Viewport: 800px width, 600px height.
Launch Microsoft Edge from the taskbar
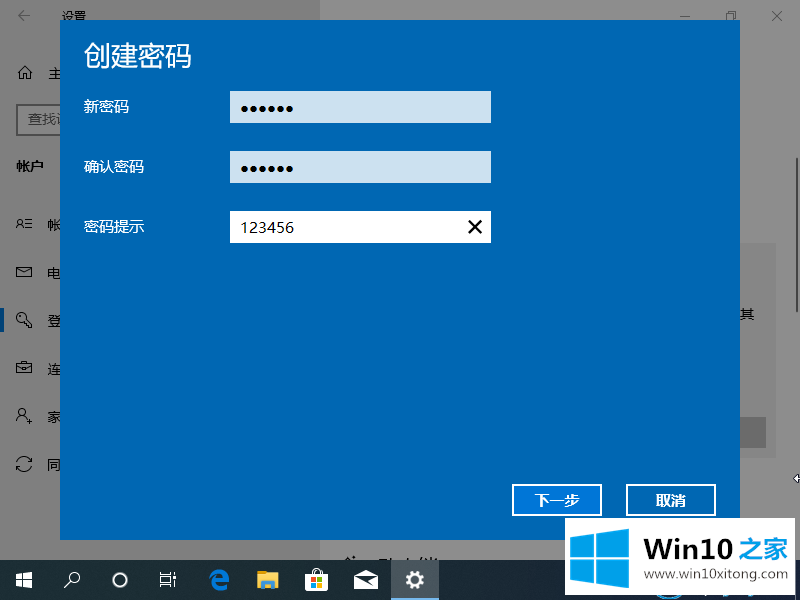coord(219,579)
